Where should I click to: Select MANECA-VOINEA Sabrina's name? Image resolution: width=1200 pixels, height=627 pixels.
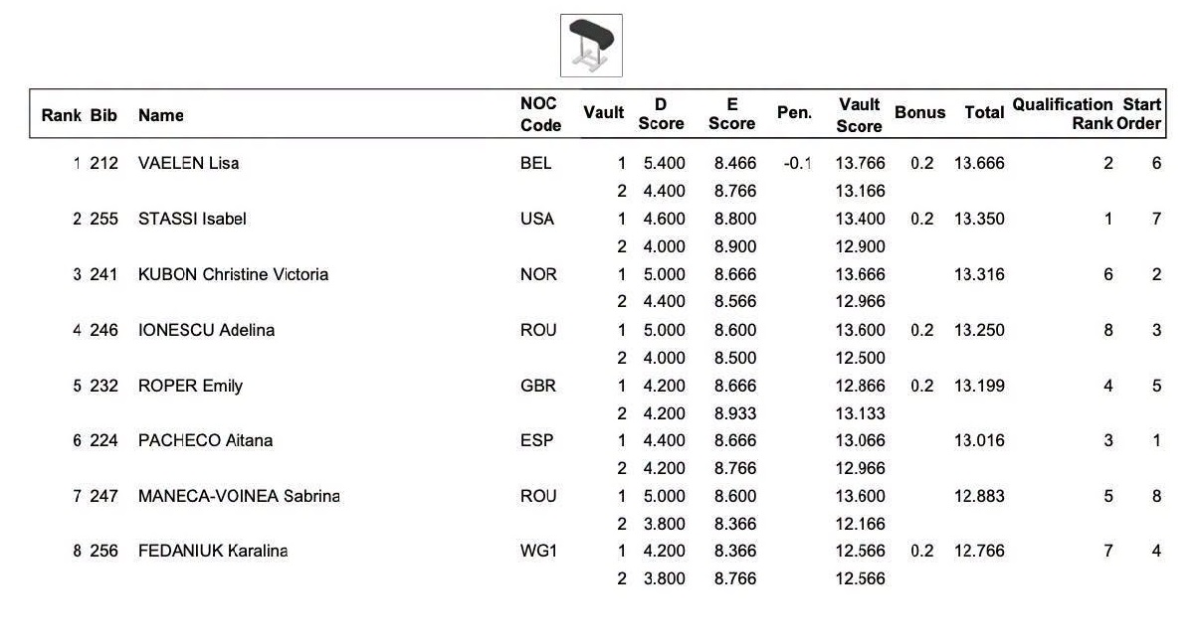click(238, 490)
